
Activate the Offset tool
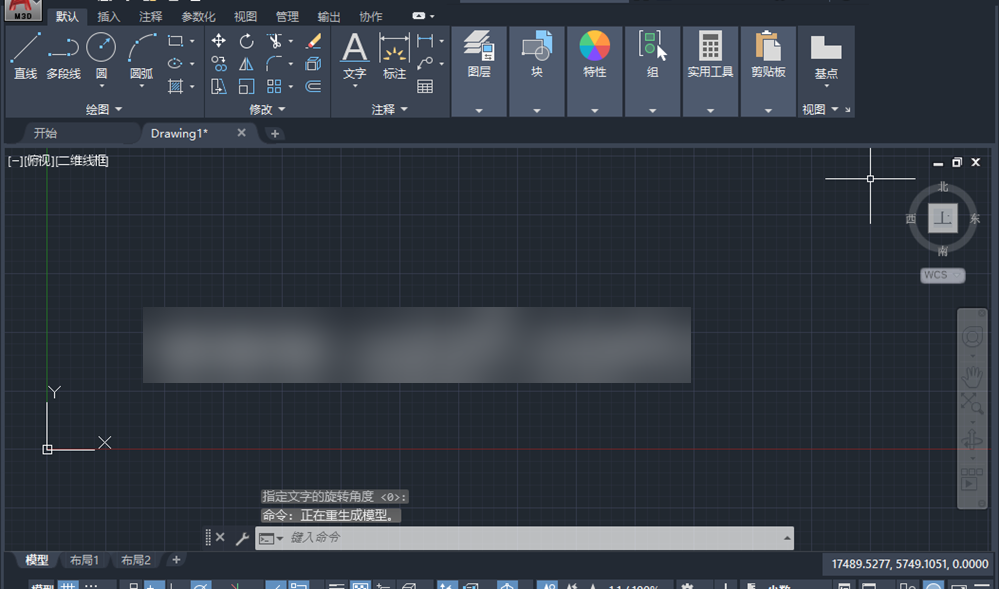(313, 86)
